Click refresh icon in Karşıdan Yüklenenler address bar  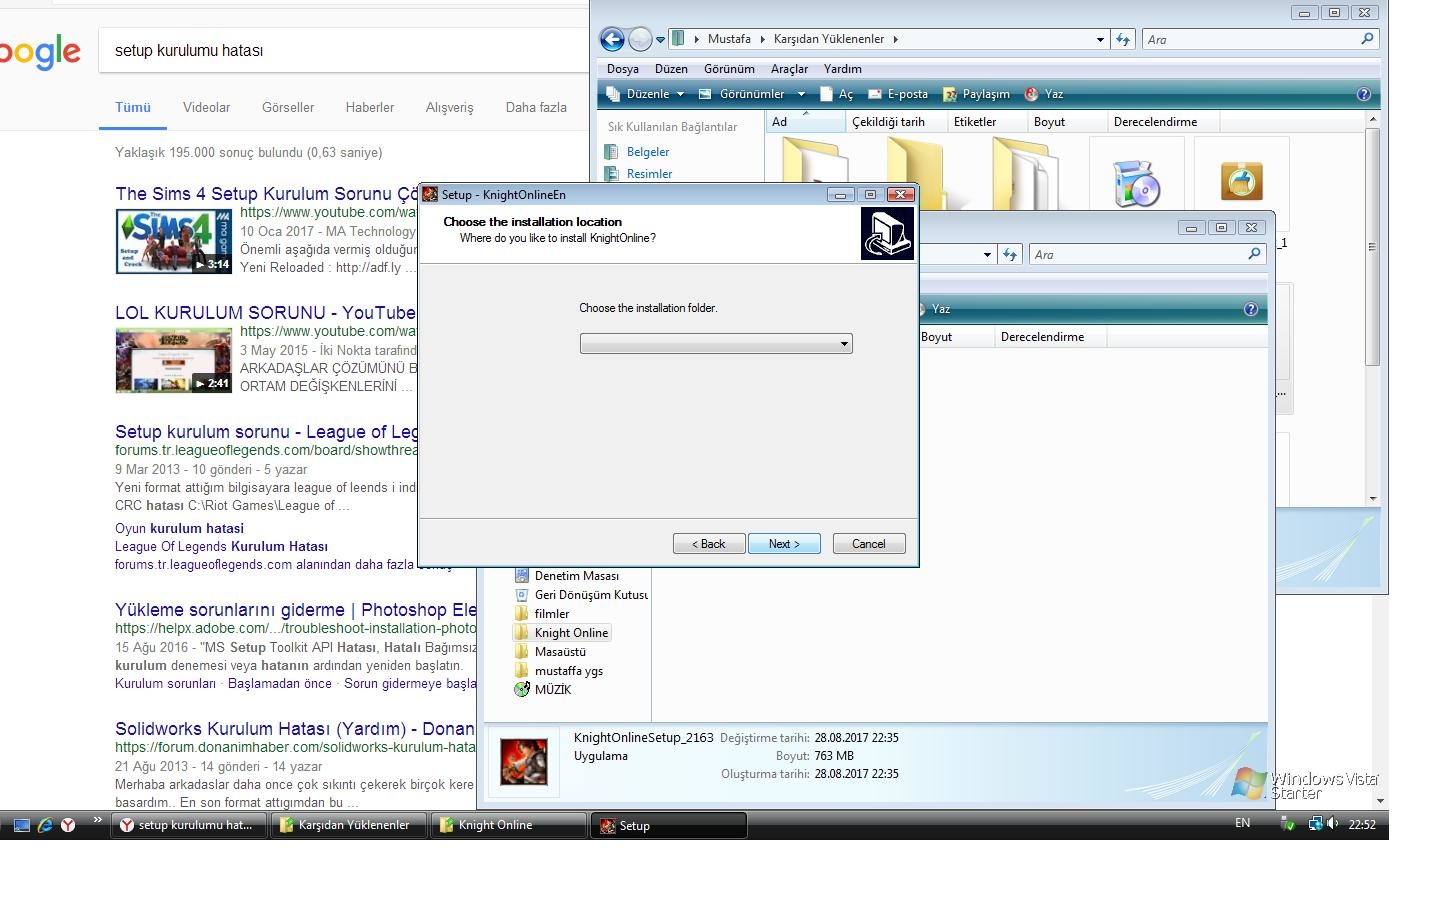pos(1123,40)
